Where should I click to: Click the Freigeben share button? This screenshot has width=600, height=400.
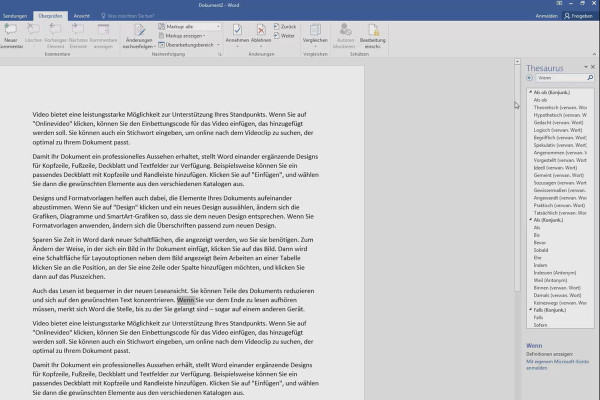[x=578, y=16]
